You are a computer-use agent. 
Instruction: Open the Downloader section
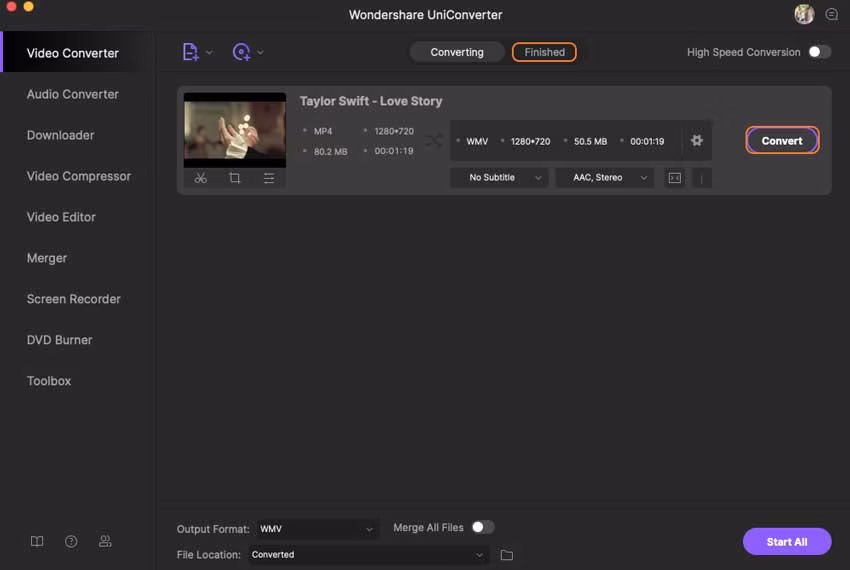[x=60, y=135]
